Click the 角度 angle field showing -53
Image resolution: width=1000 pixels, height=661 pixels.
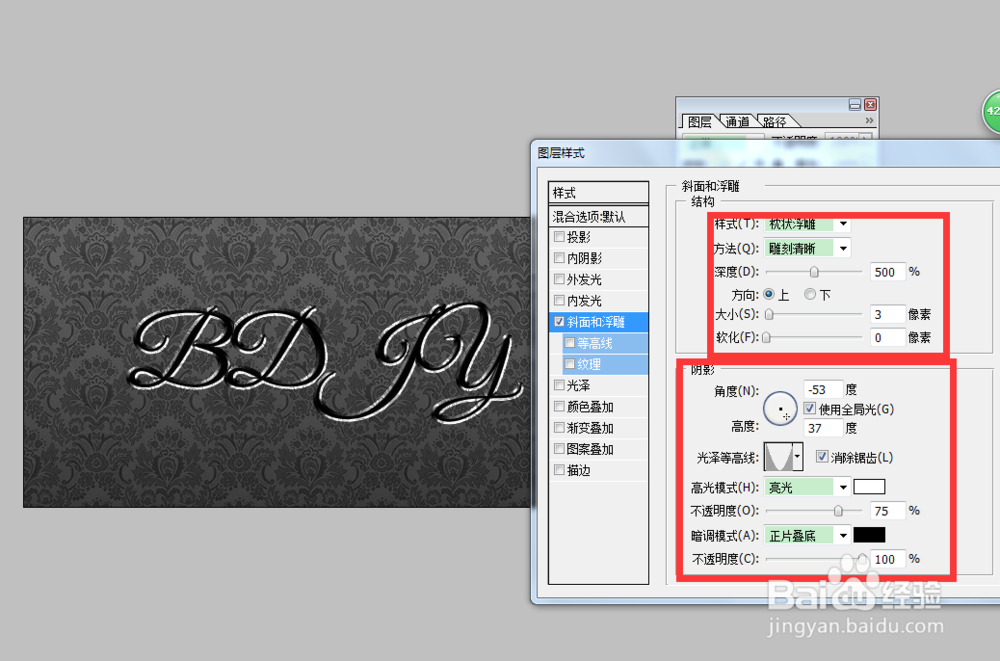coord(823,389)
